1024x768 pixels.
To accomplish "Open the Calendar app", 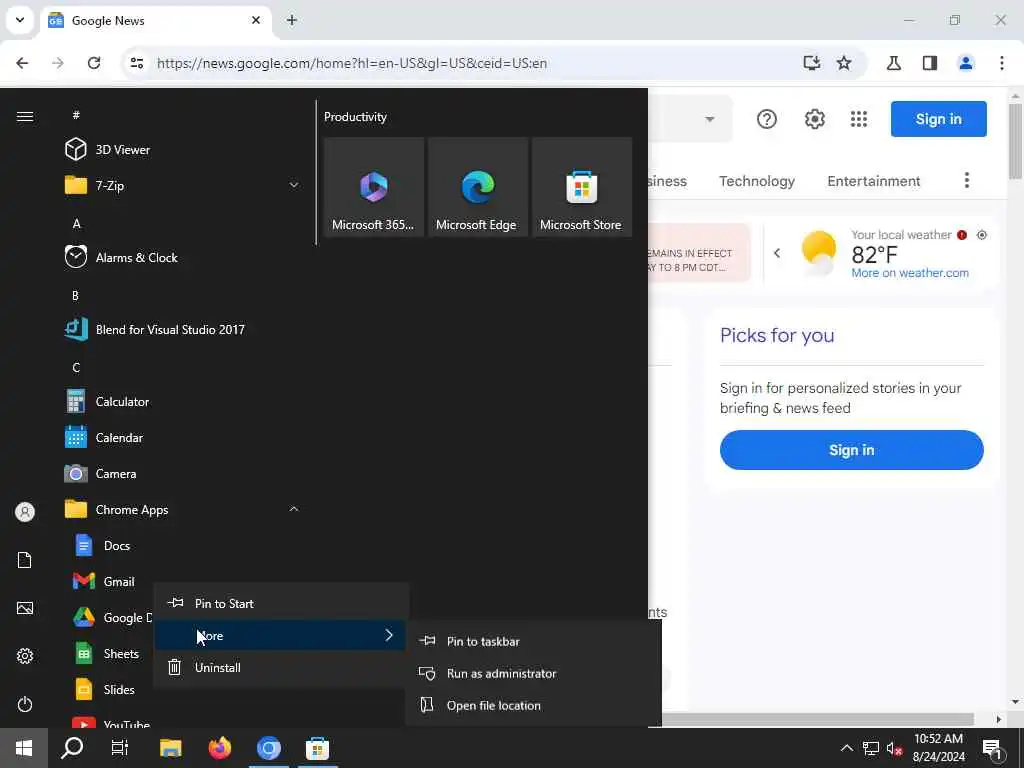I will [x=182, y=438].
